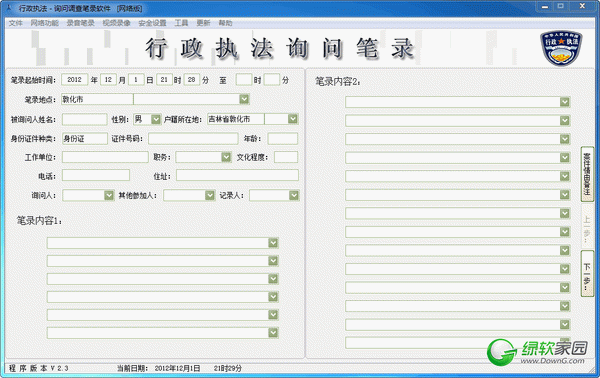Click the 笔录内容1: heading
This screenshot has width=600, height=378.
pyautogui.click(x=39, y=221)
